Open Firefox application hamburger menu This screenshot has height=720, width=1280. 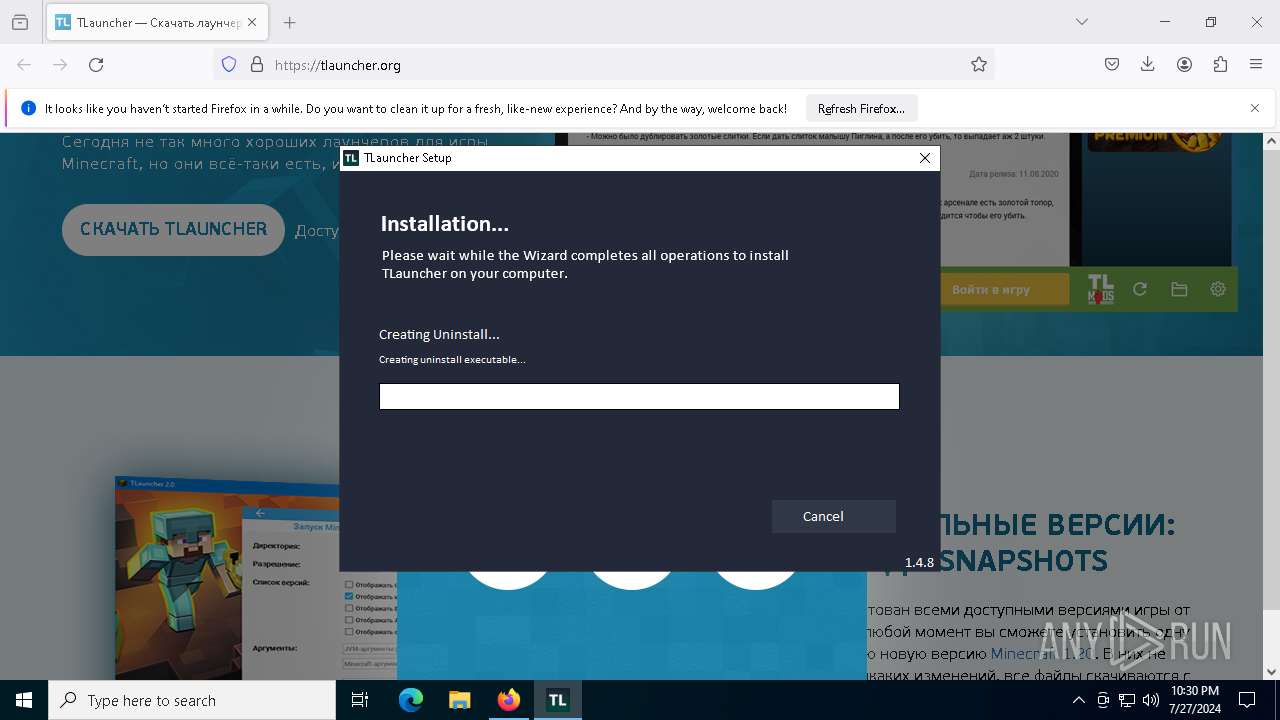coord(1256,65)
